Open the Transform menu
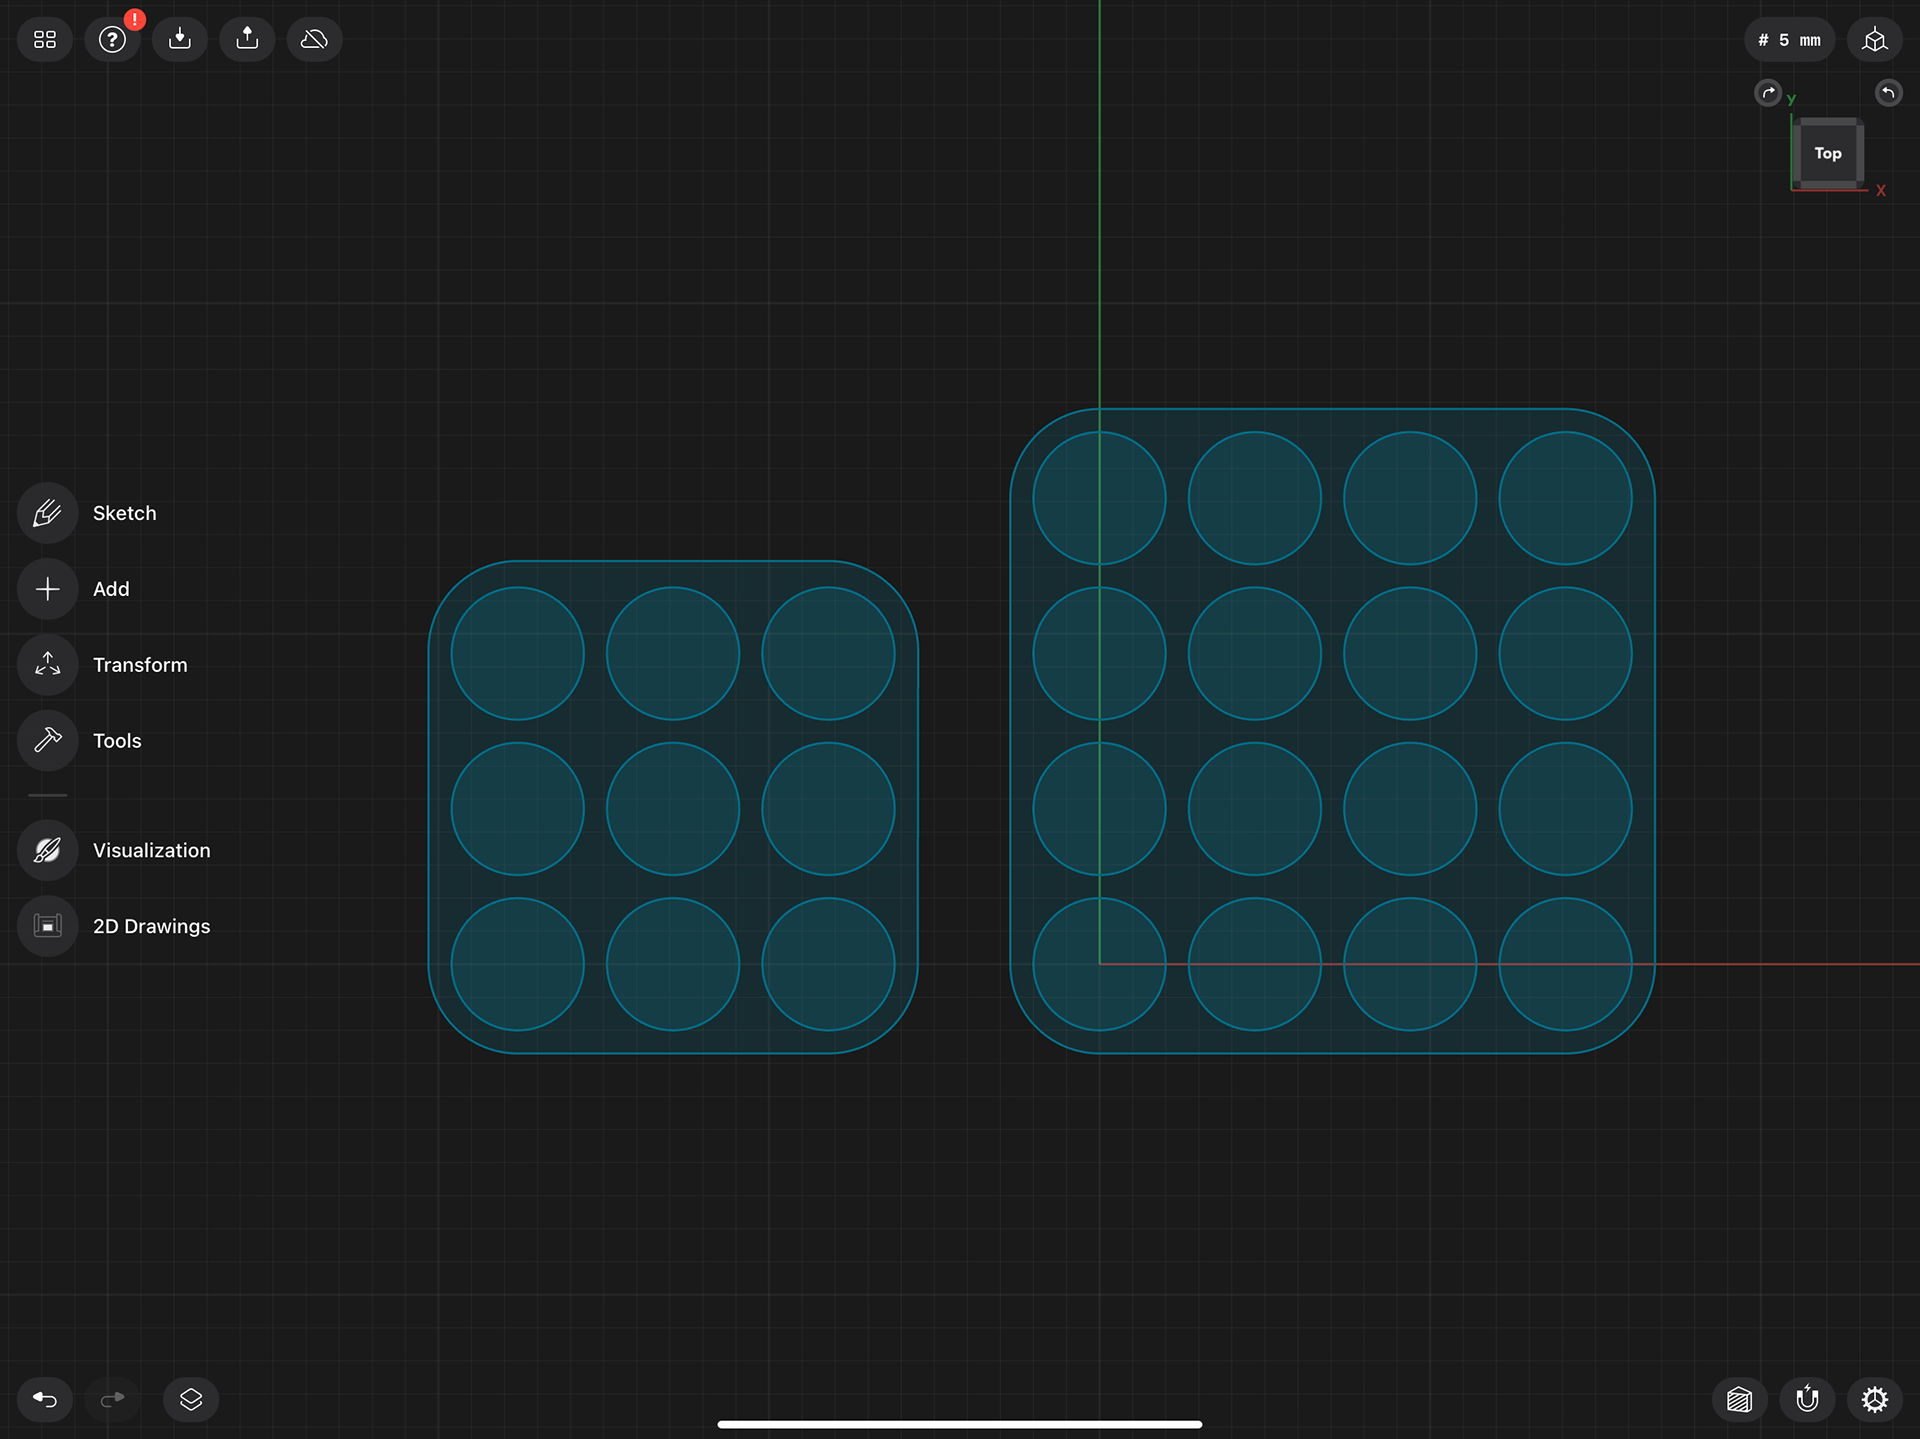Image resolution: width=1920 pixels, height=1439 pixels. click(47, 665)
